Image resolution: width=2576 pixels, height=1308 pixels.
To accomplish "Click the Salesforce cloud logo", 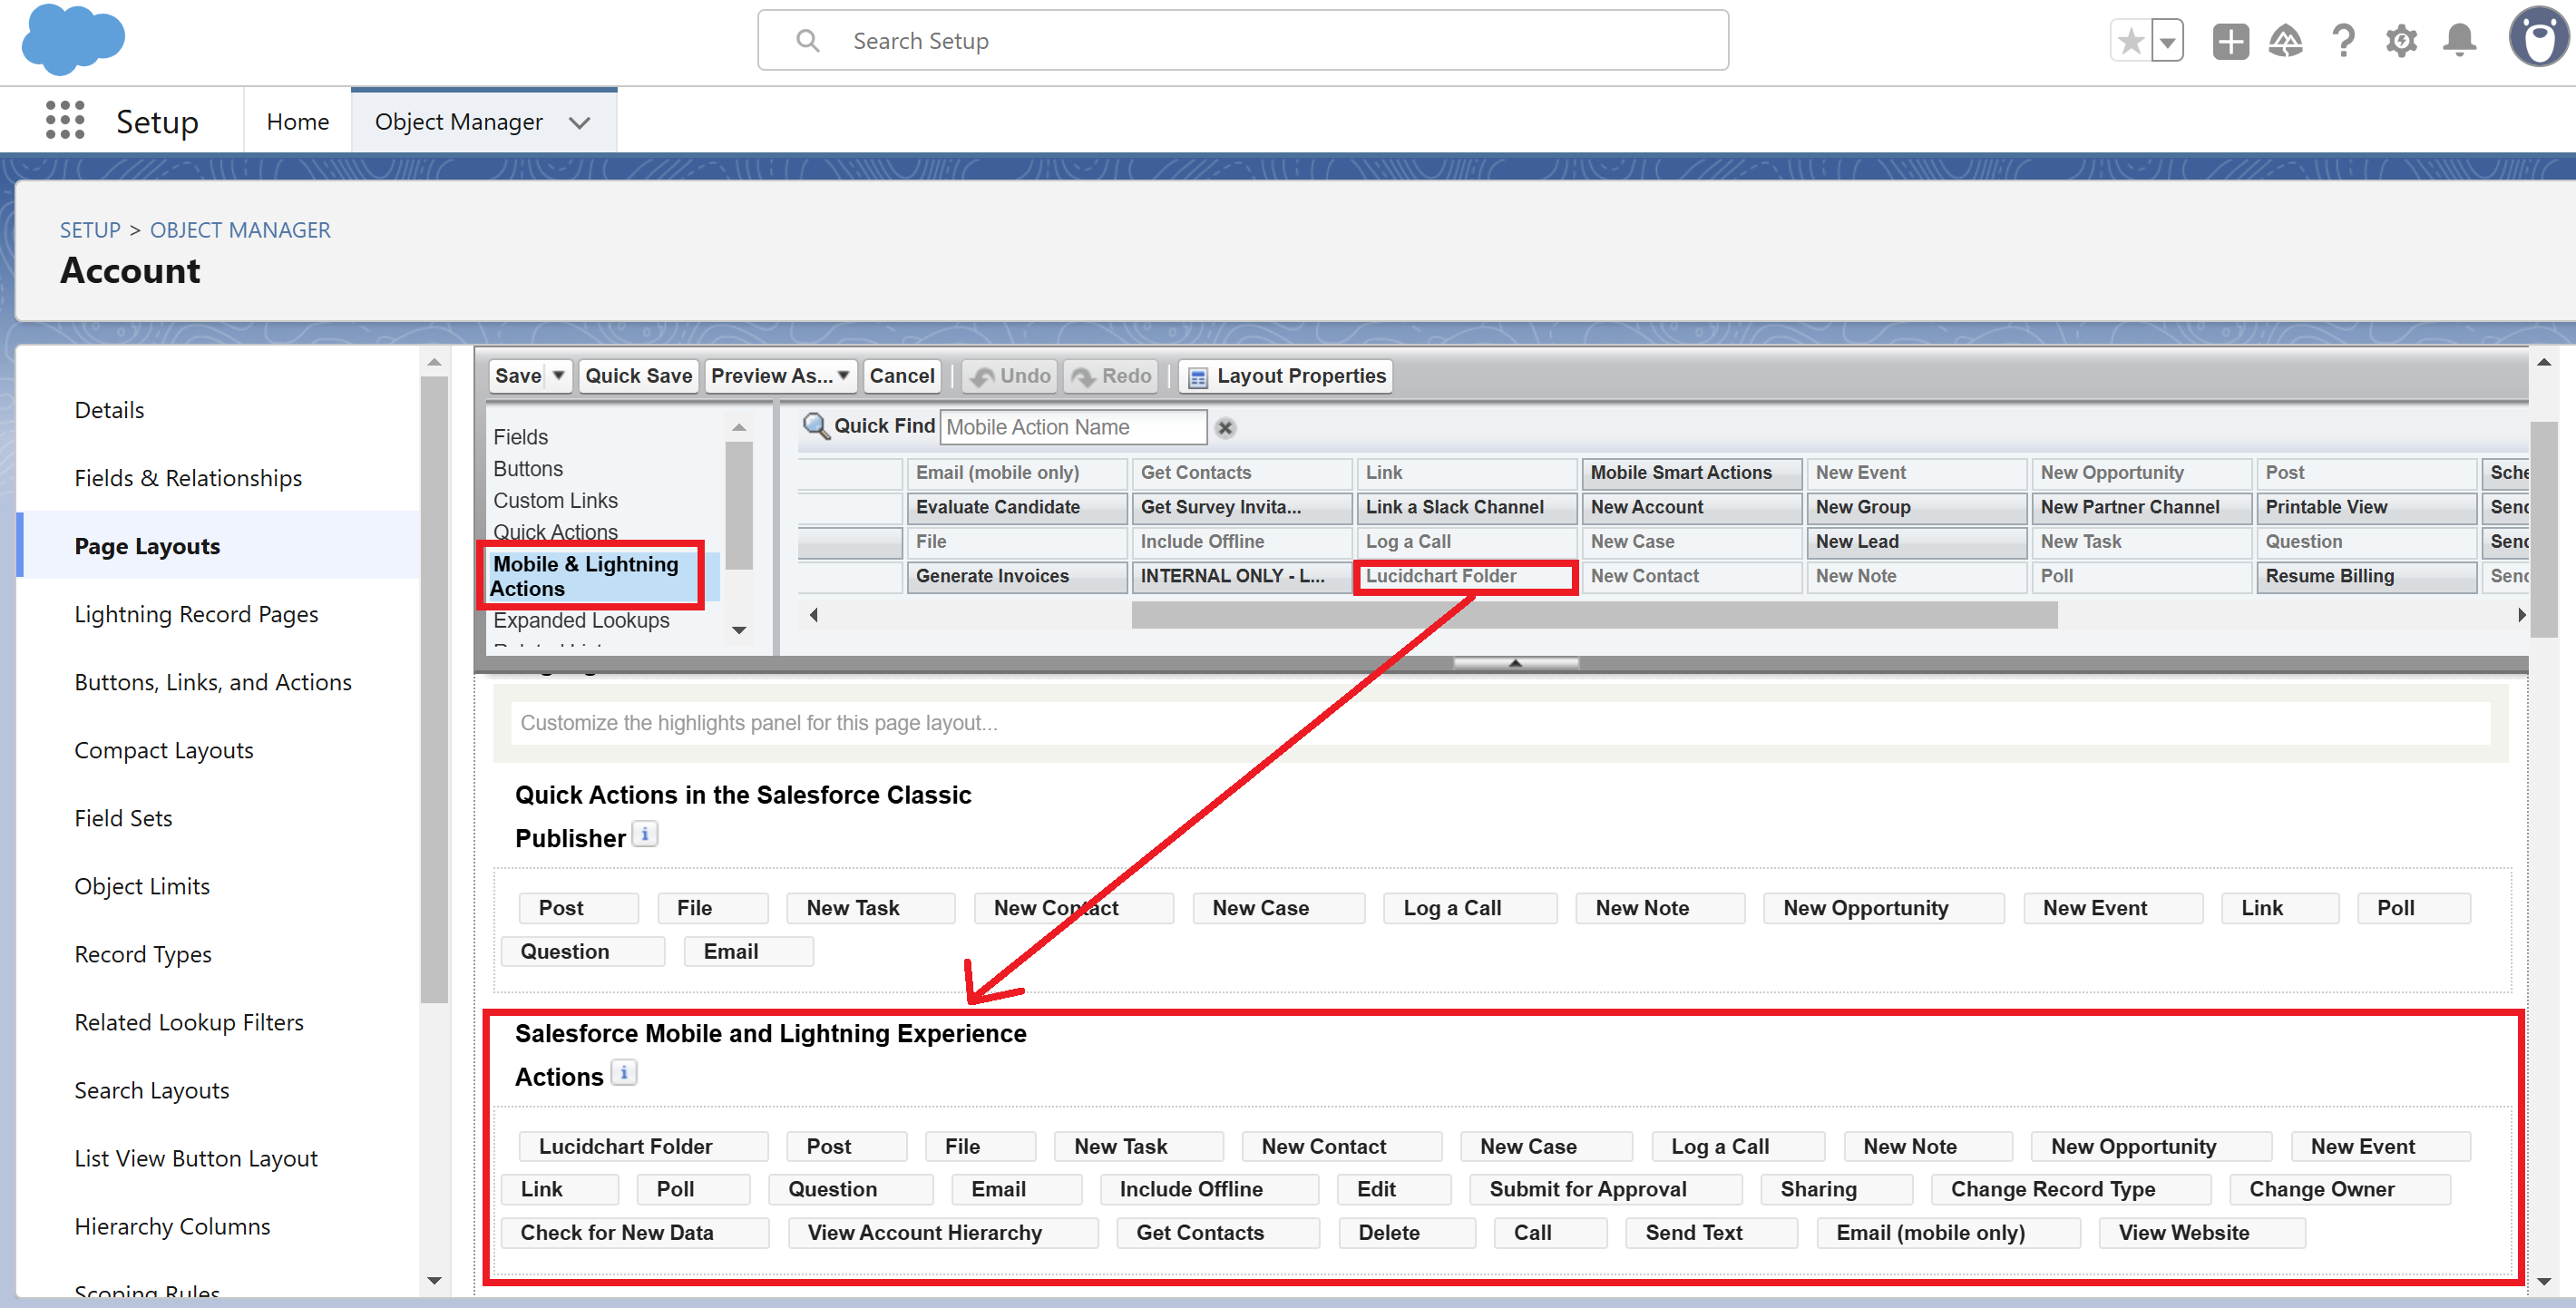I will point(73,39).
